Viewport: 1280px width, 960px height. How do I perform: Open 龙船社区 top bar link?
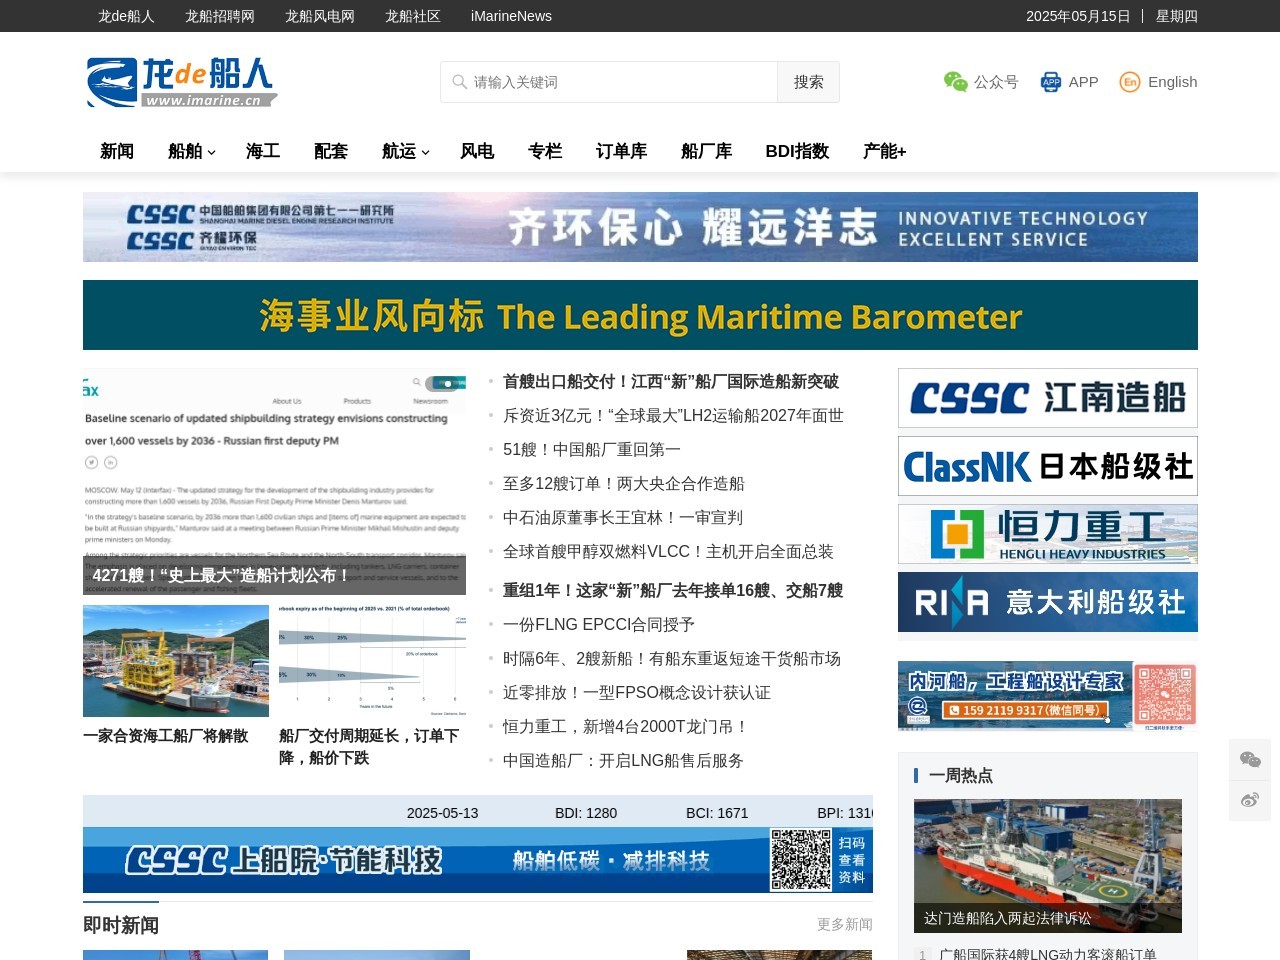(413, 16)
